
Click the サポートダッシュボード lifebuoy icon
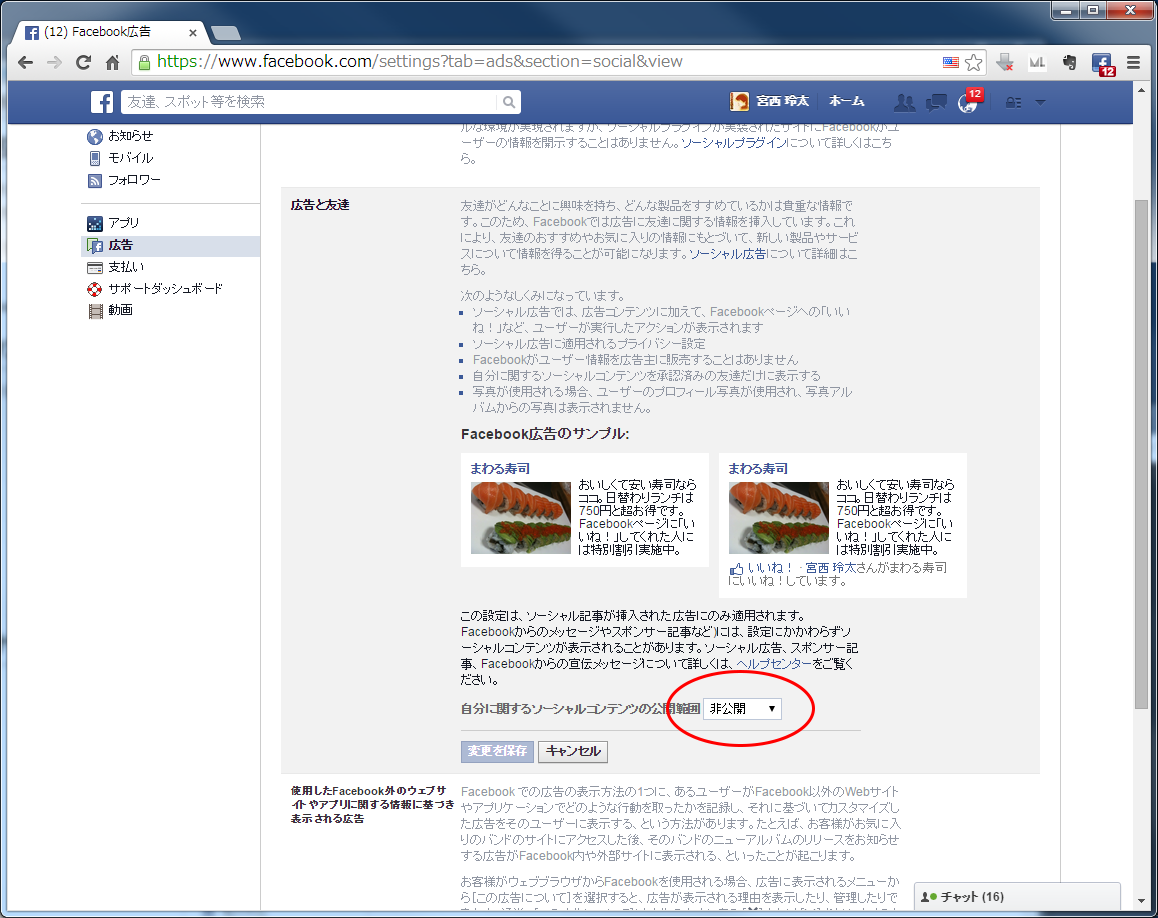point(95,289)
